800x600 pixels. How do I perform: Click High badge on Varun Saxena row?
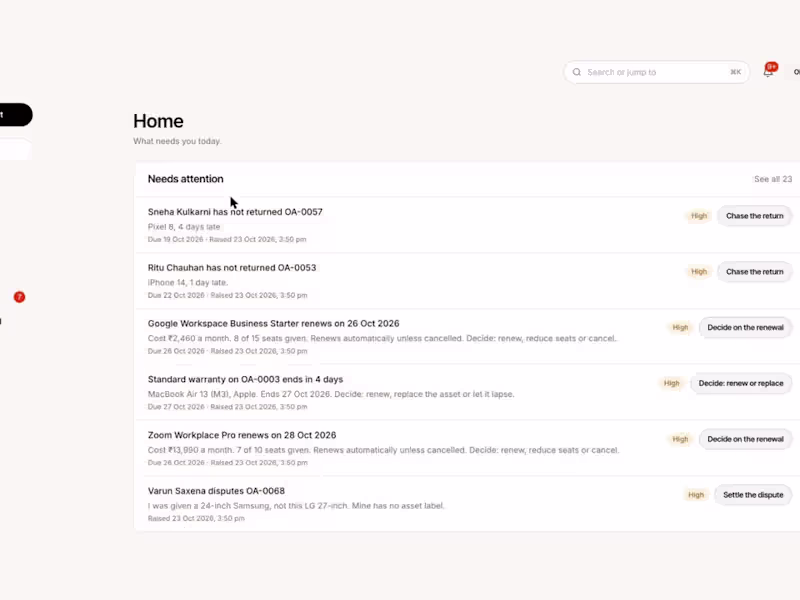[x=696, y=495]
